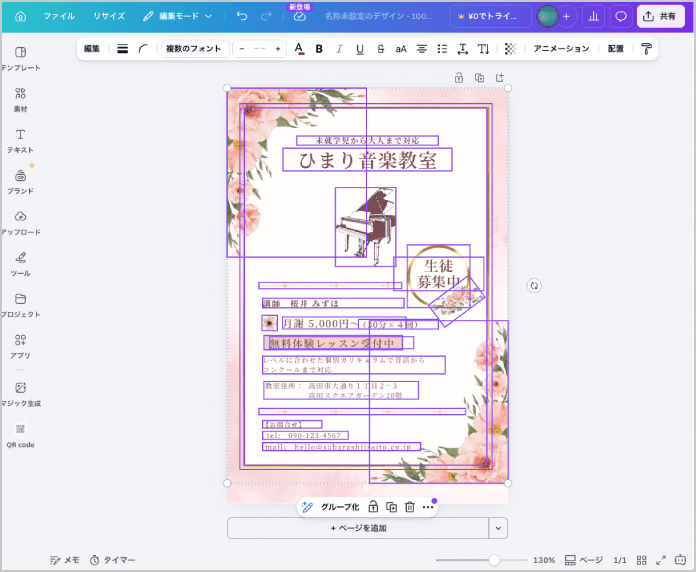
Task: Click the ¥0でトライ upgrade button
Action: coord(490,16)
